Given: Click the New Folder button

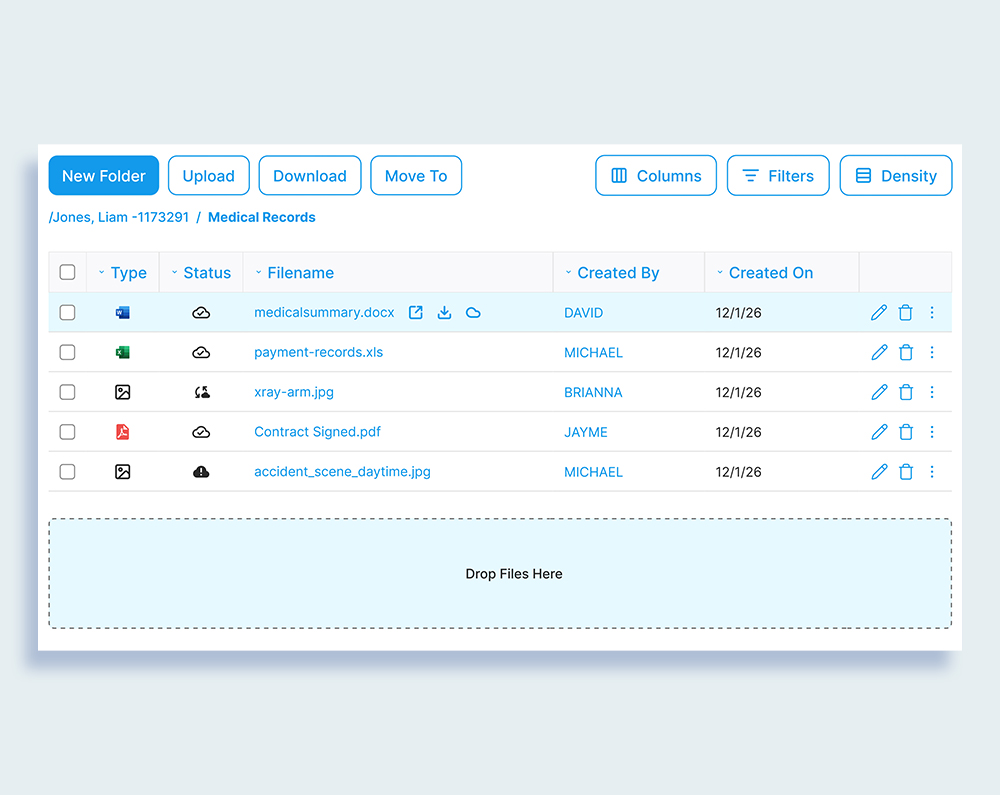Looking at the screenshot, I should click(x=104, y=176).
